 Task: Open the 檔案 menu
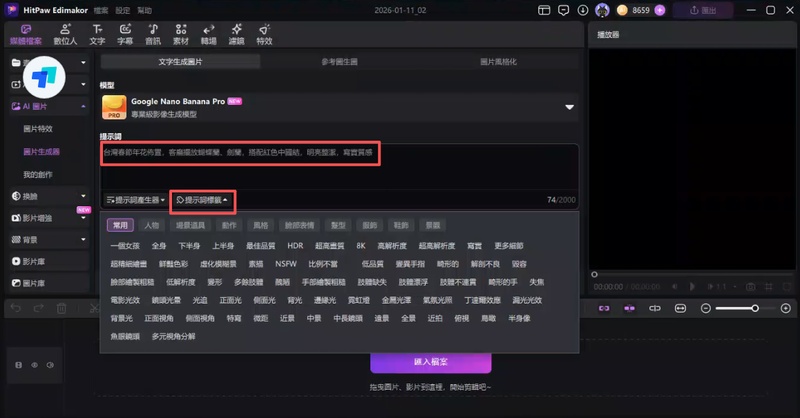[x=101, y=10]
